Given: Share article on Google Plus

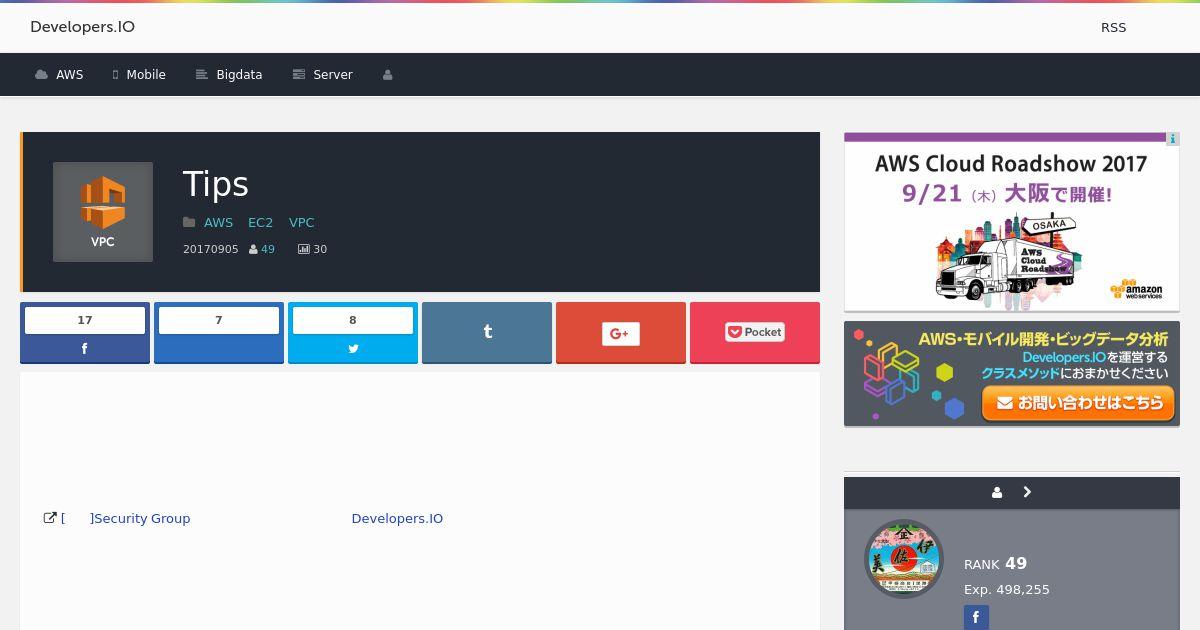Looking at the screenshot, I should point(621,332).
